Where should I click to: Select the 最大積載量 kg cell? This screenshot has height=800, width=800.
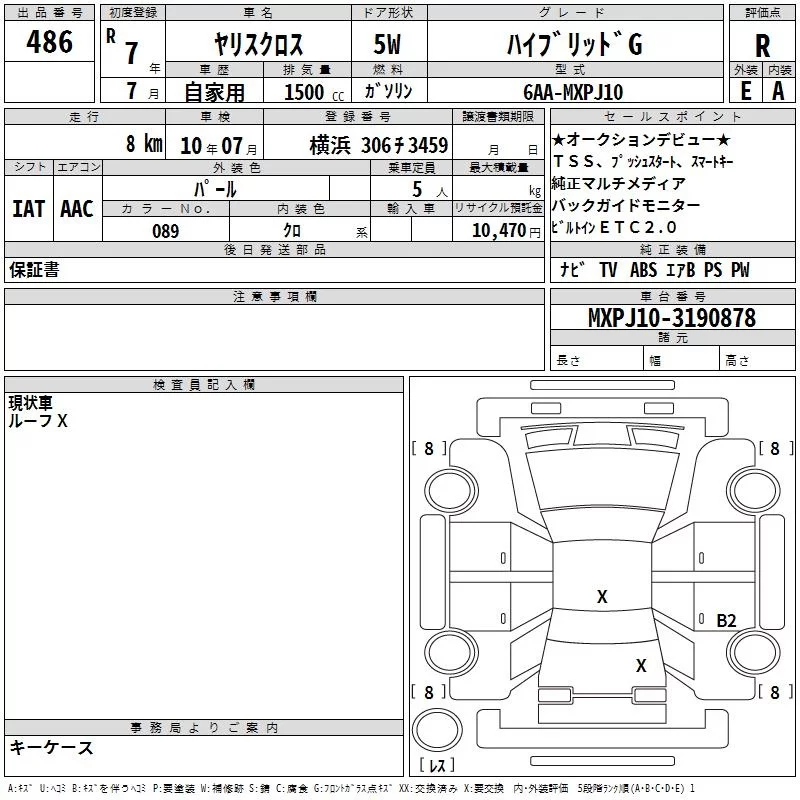(498, 189)
